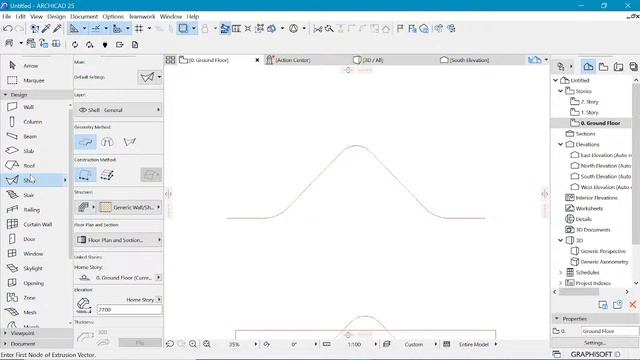Image resolution: width=640 pixels, height=360 pixels.
Task: Select the extruded geometry method
Action: pos(85,142)
